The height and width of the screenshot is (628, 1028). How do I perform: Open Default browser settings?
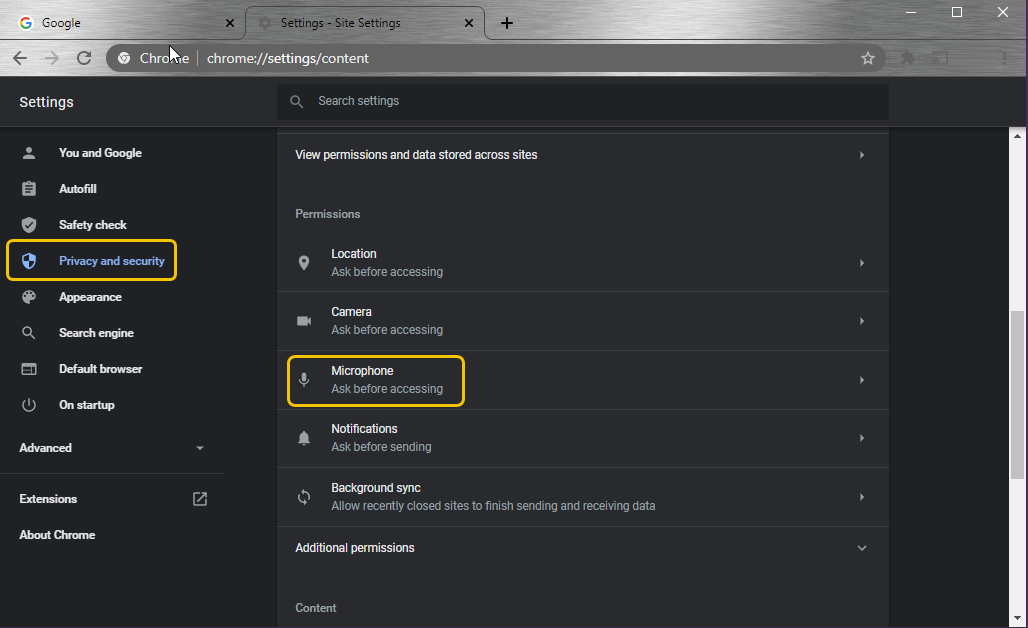coord(100,369)
